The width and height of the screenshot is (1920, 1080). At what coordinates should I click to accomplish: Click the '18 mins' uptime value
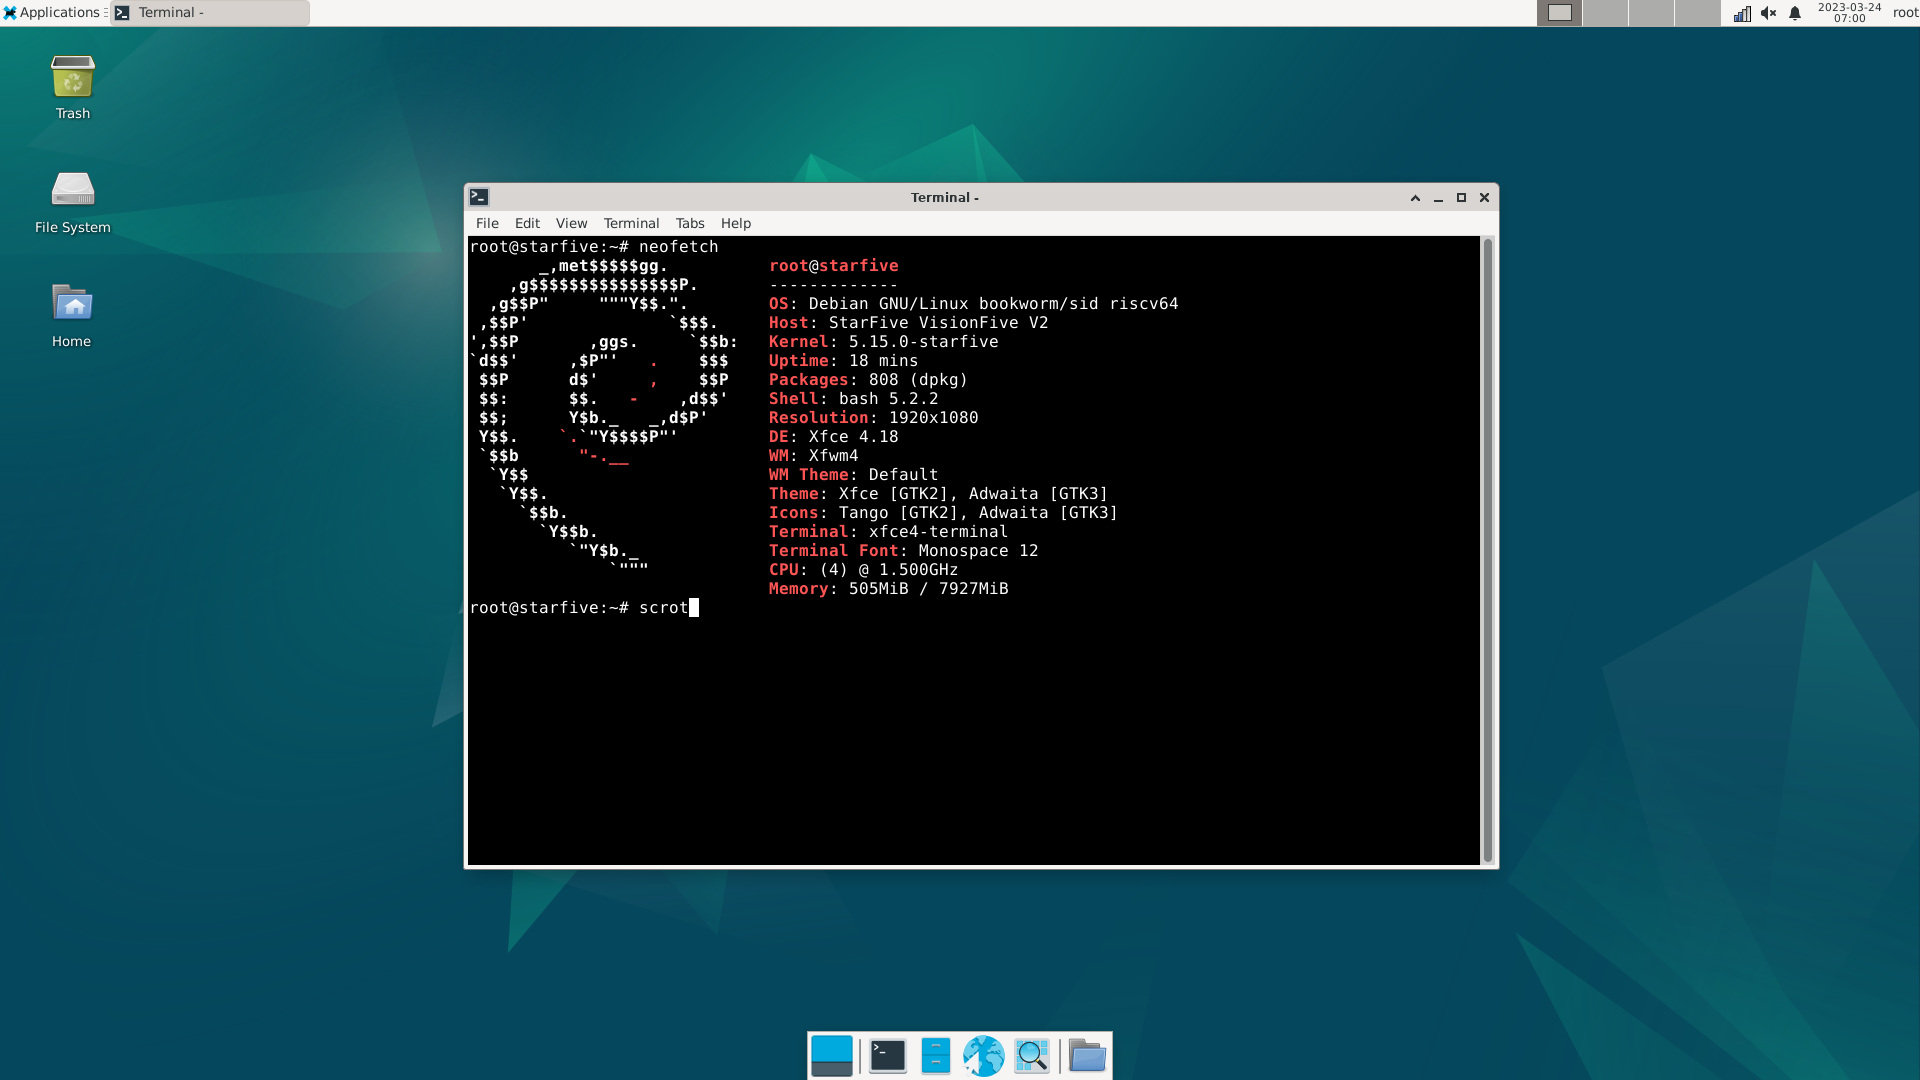coord(883,361)
